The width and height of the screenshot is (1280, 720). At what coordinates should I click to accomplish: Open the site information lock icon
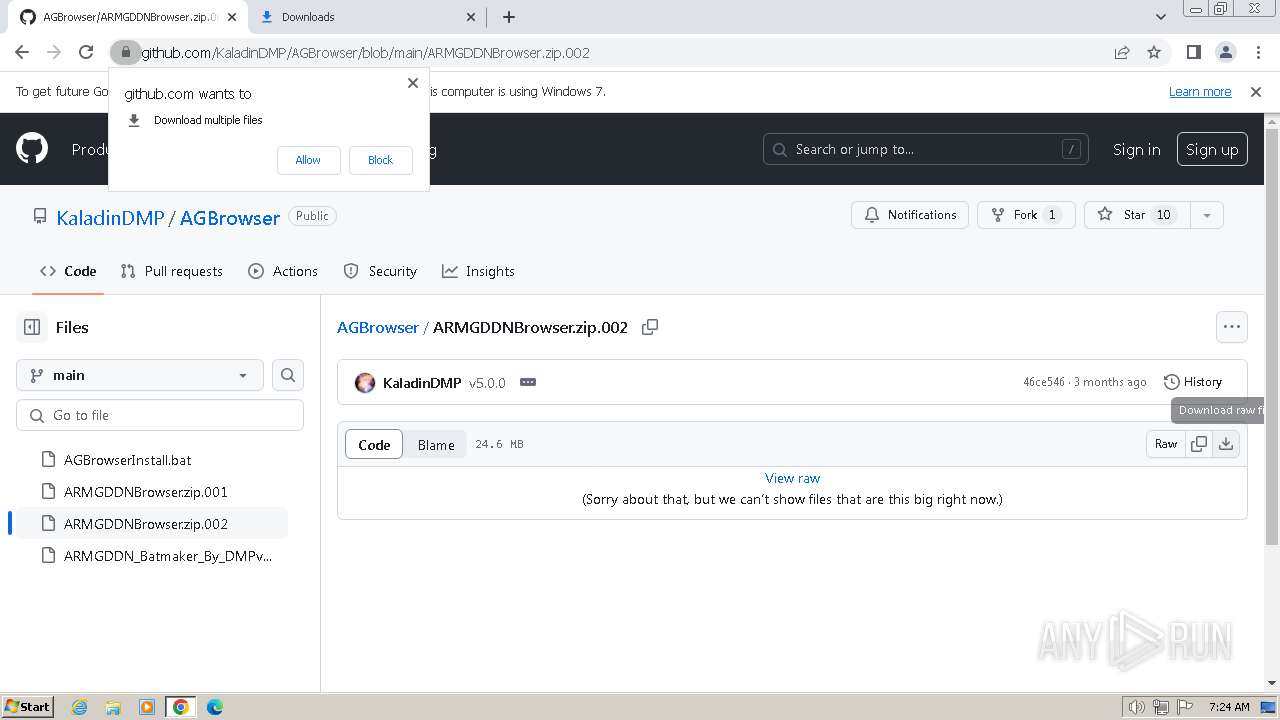coord(125,52)
